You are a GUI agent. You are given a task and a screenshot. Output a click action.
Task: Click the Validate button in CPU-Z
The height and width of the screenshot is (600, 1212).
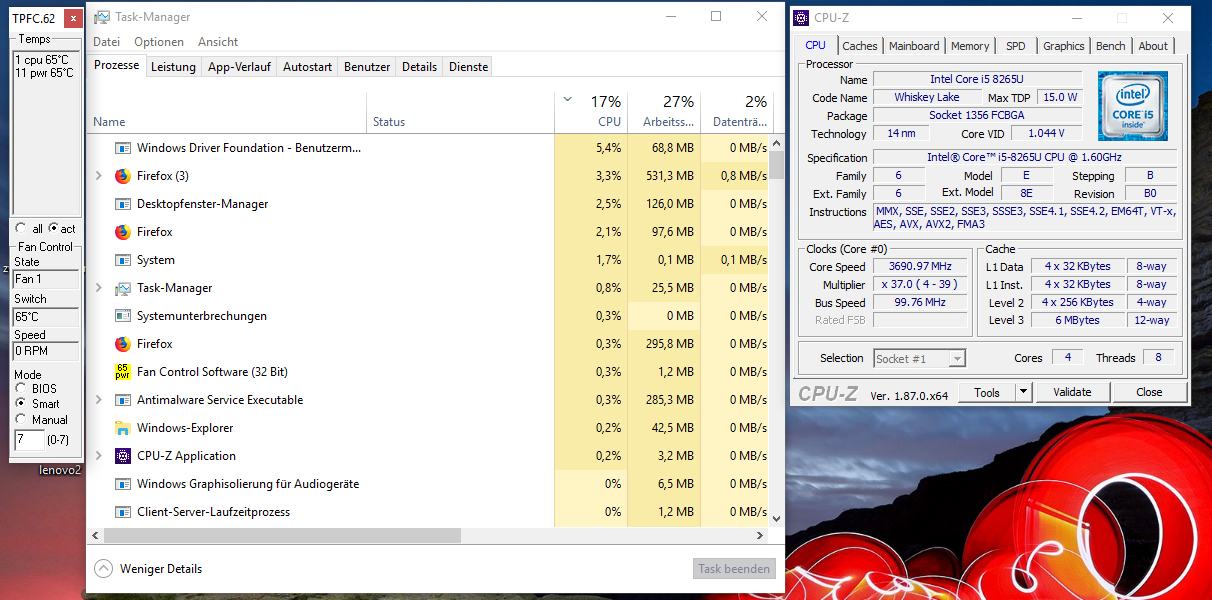(1072, 392)
